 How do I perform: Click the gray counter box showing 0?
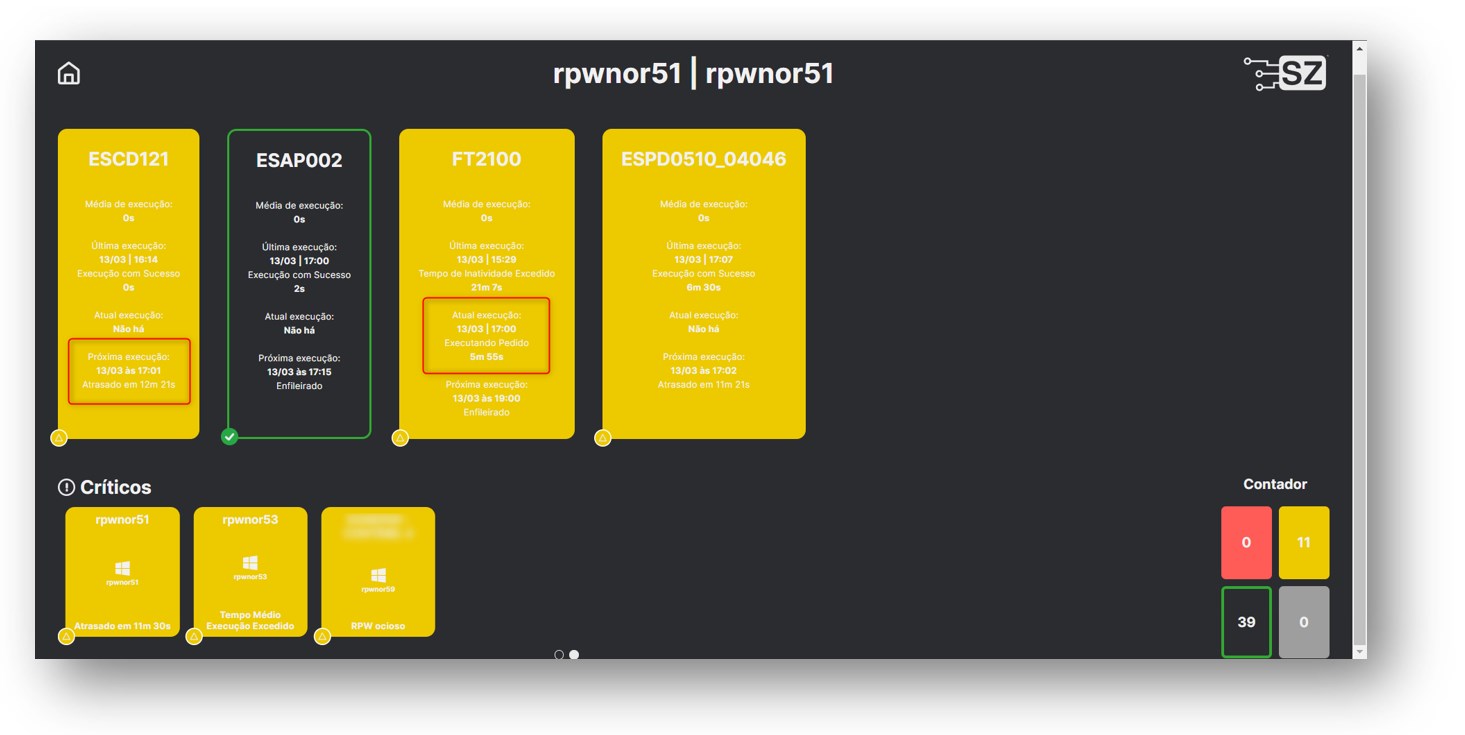click(1303, 622)
